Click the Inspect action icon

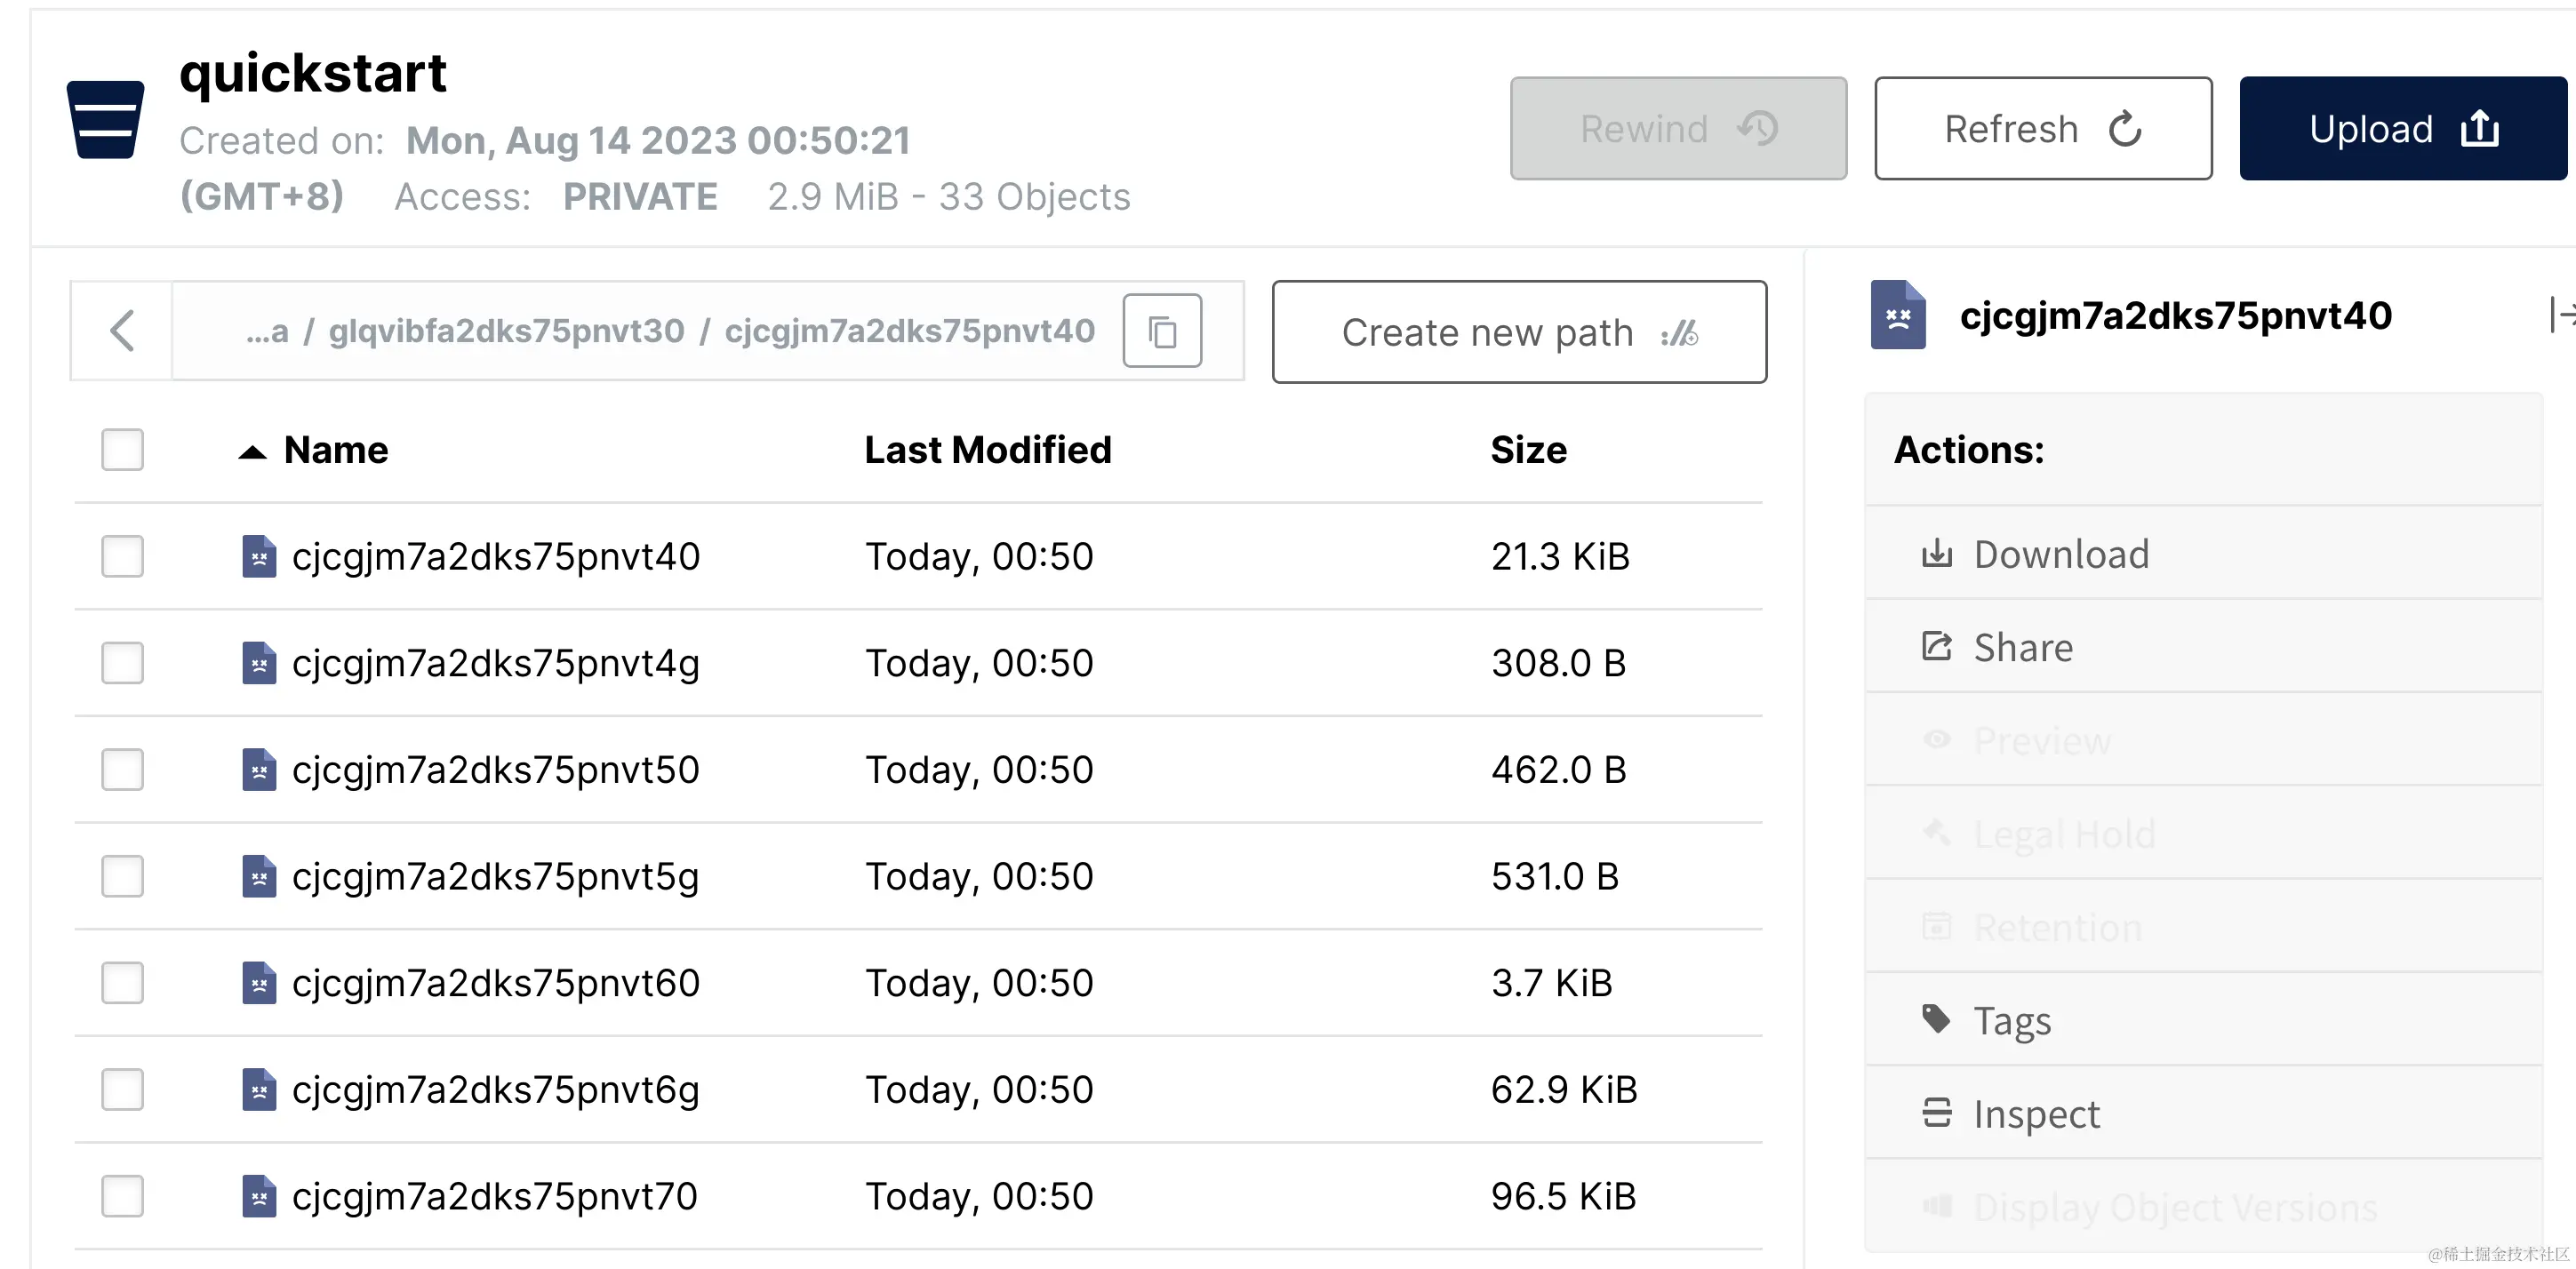[x=1936, y=1113]
